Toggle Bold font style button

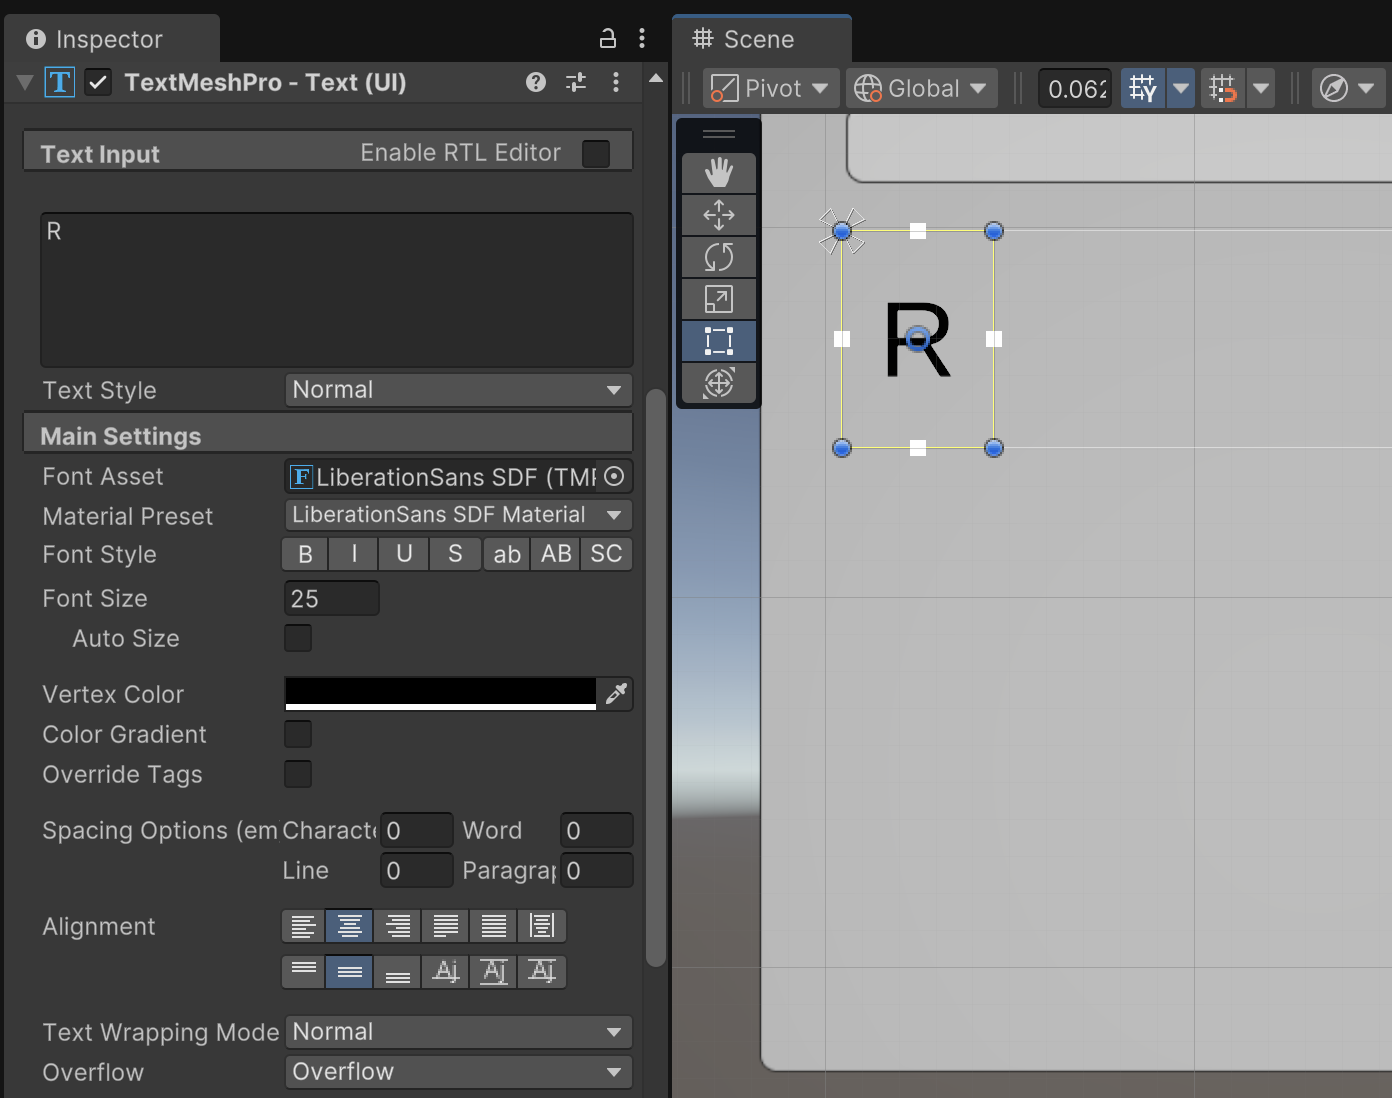point(306,554)
